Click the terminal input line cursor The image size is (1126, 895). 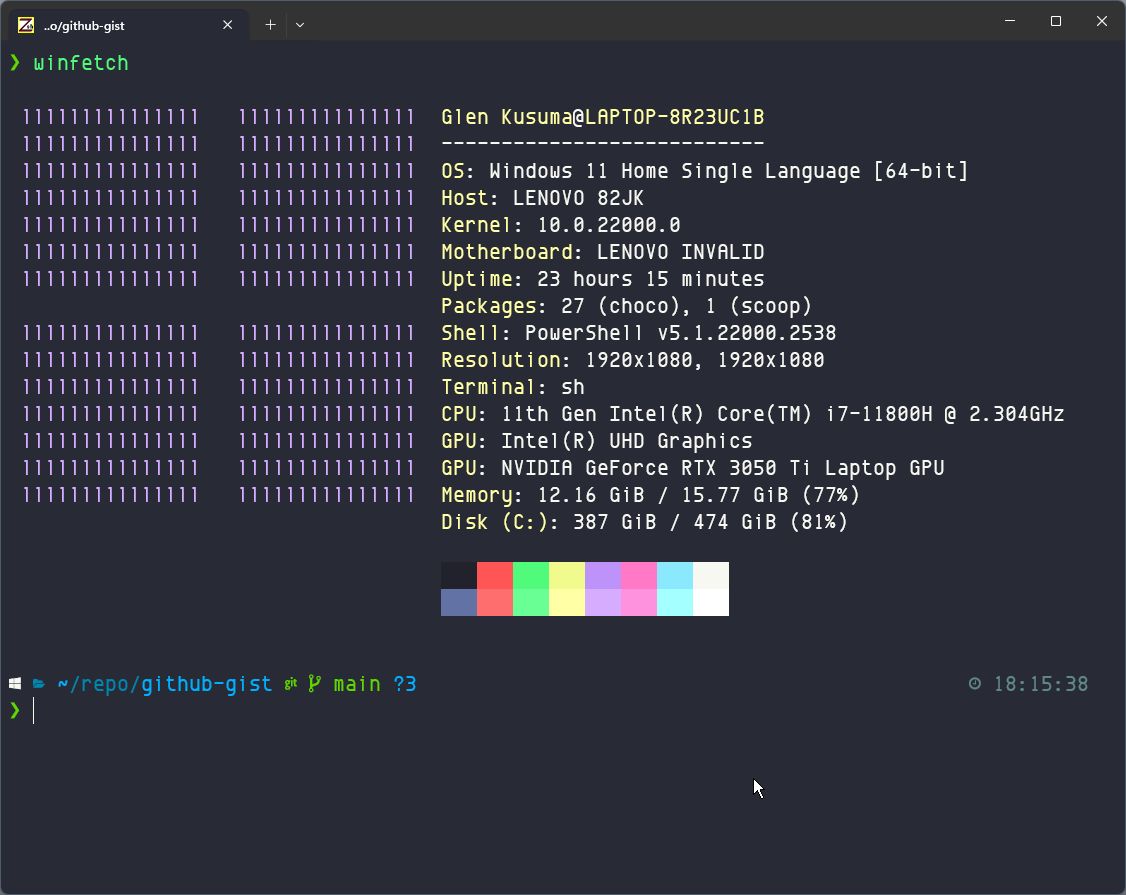point(34,710)
